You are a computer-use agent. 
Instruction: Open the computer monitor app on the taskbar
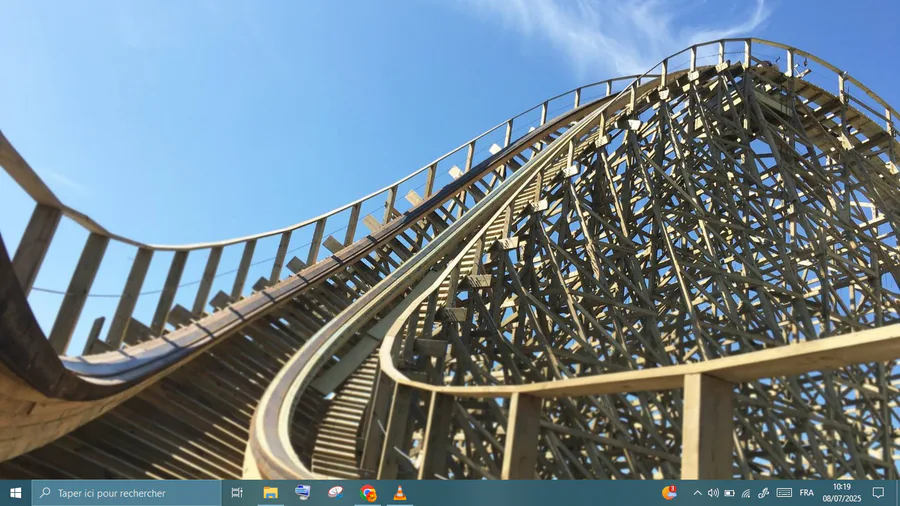pos(302,493)
